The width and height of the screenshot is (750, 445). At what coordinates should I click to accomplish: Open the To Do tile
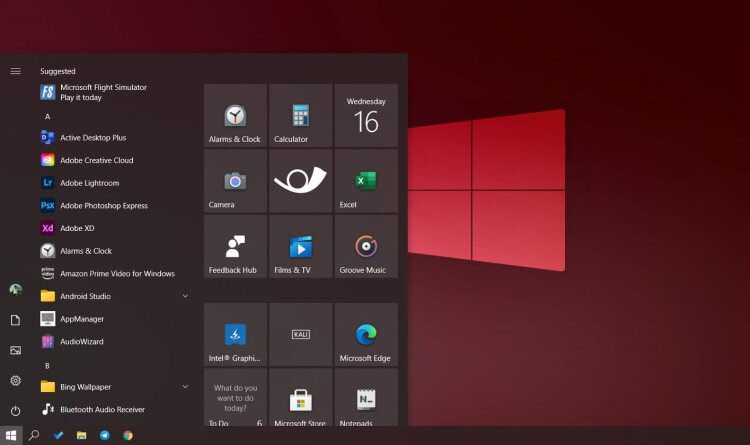(235, 398)
